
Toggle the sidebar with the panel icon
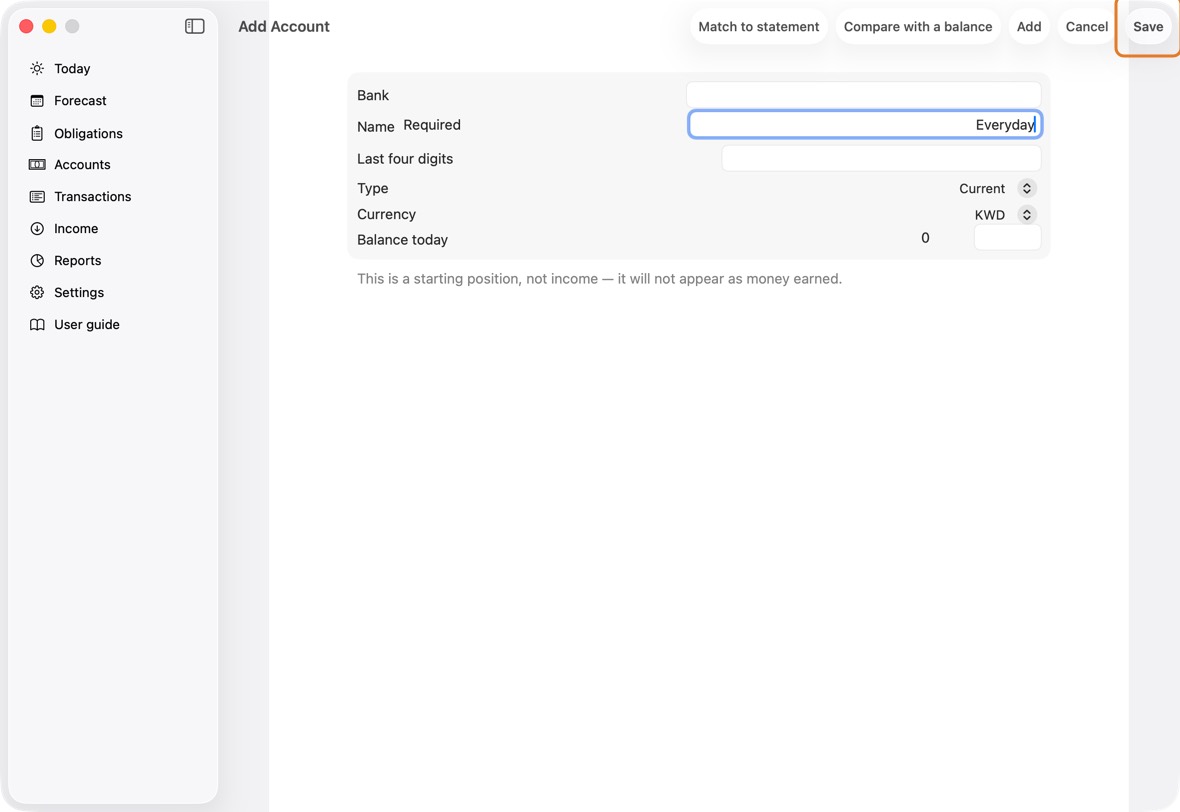point(195,26)
